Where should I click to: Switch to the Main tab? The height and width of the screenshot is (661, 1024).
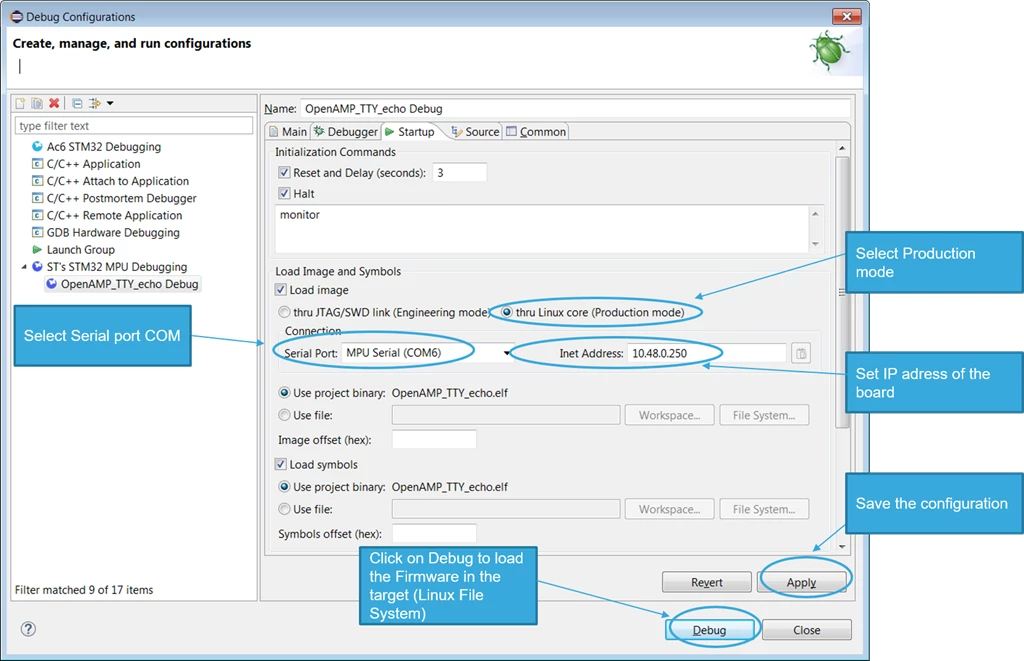click(x=288, y=131)
